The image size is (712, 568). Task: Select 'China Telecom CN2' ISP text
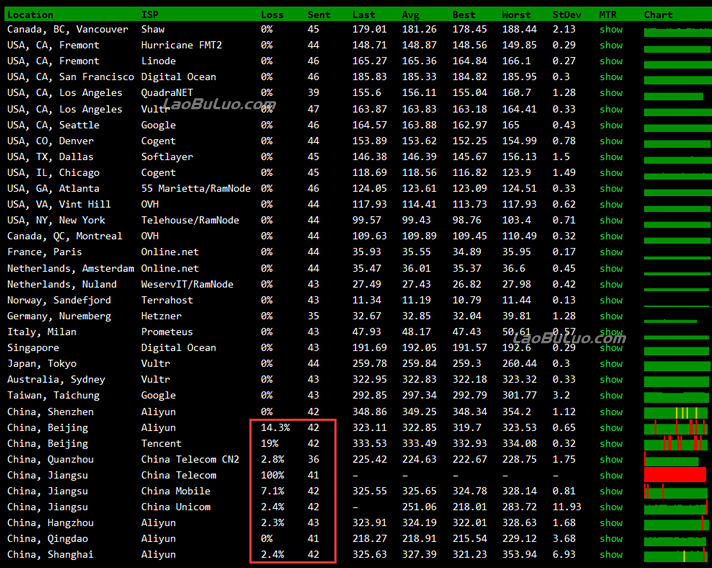coord(190,460)
